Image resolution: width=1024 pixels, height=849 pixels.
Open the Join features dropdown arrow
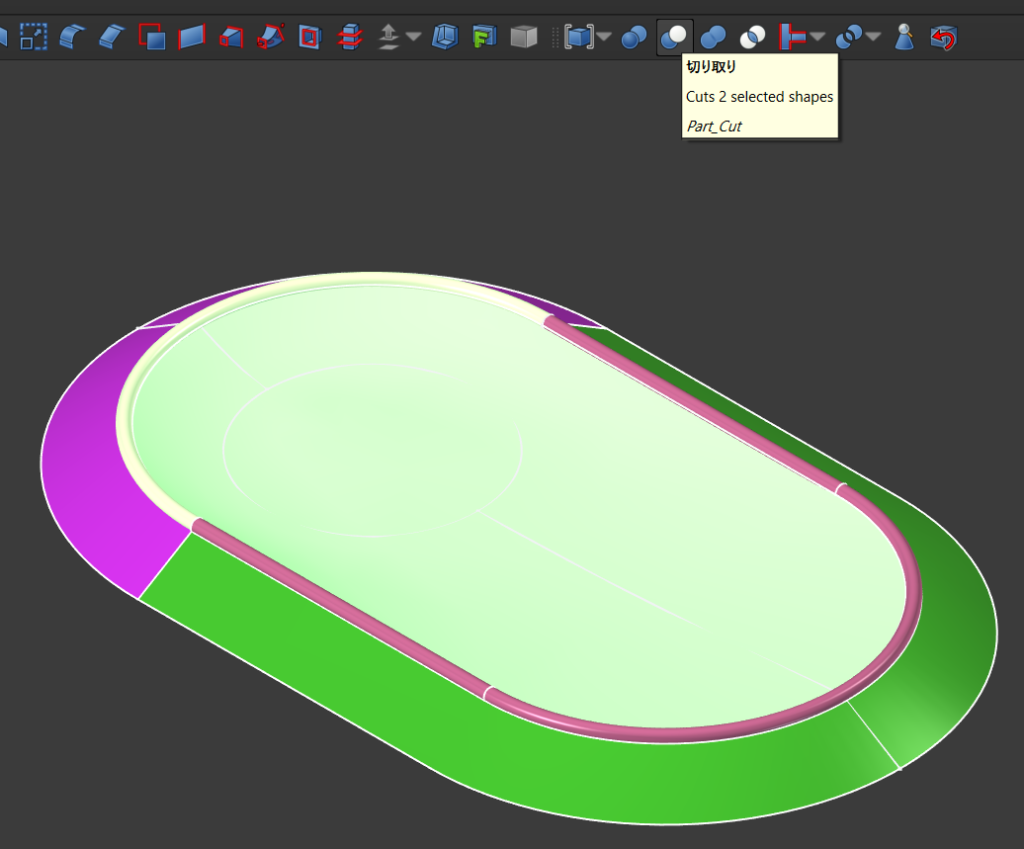[818, 38]
